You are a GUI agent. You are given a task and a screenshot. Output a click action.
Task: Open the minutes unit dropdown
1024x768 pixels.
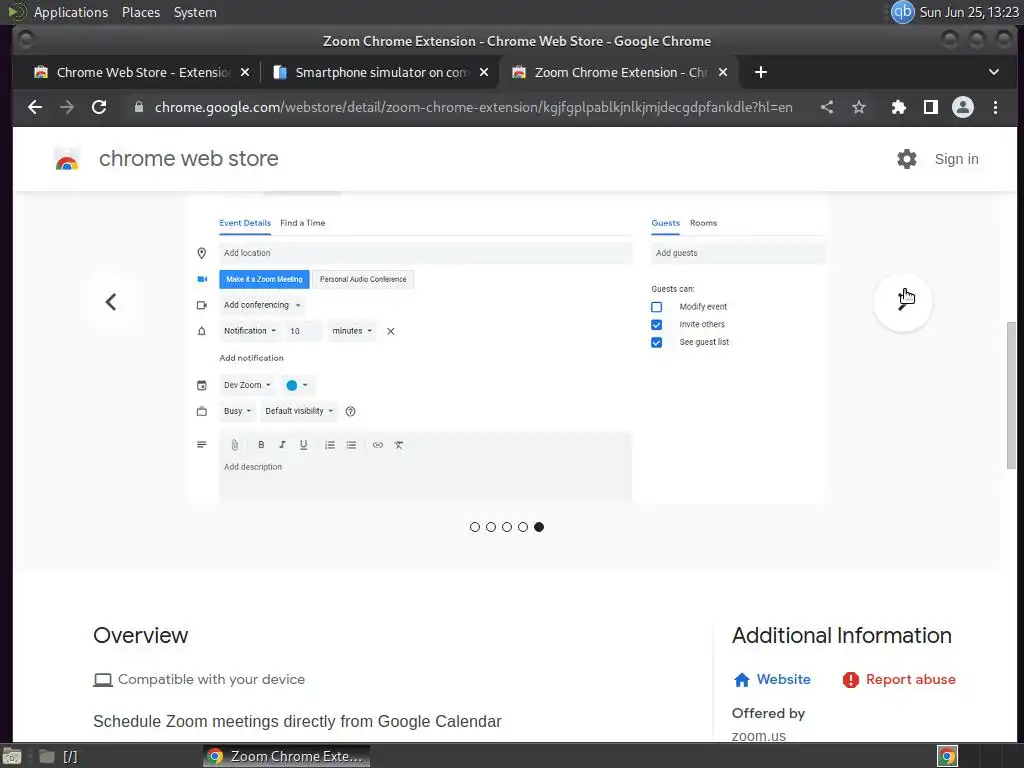(x=352, y=331)
